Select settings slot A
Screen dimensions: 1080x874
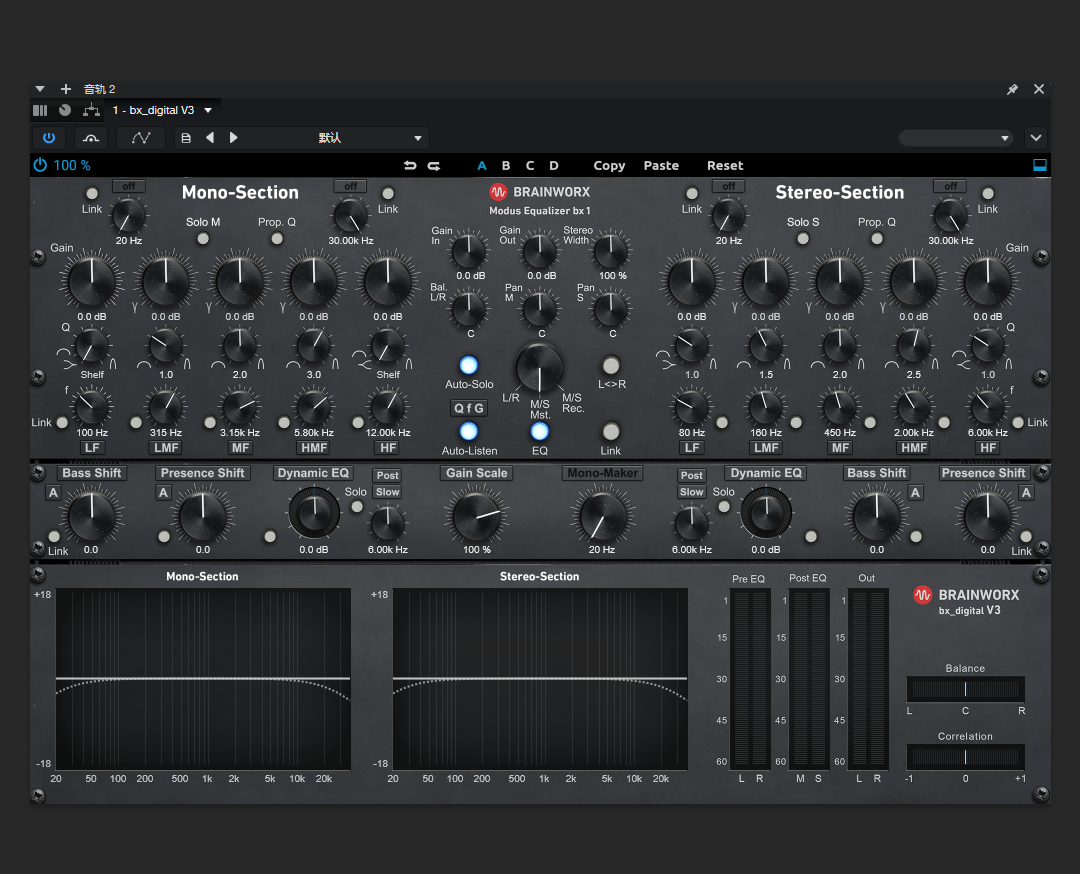[482, 165]
